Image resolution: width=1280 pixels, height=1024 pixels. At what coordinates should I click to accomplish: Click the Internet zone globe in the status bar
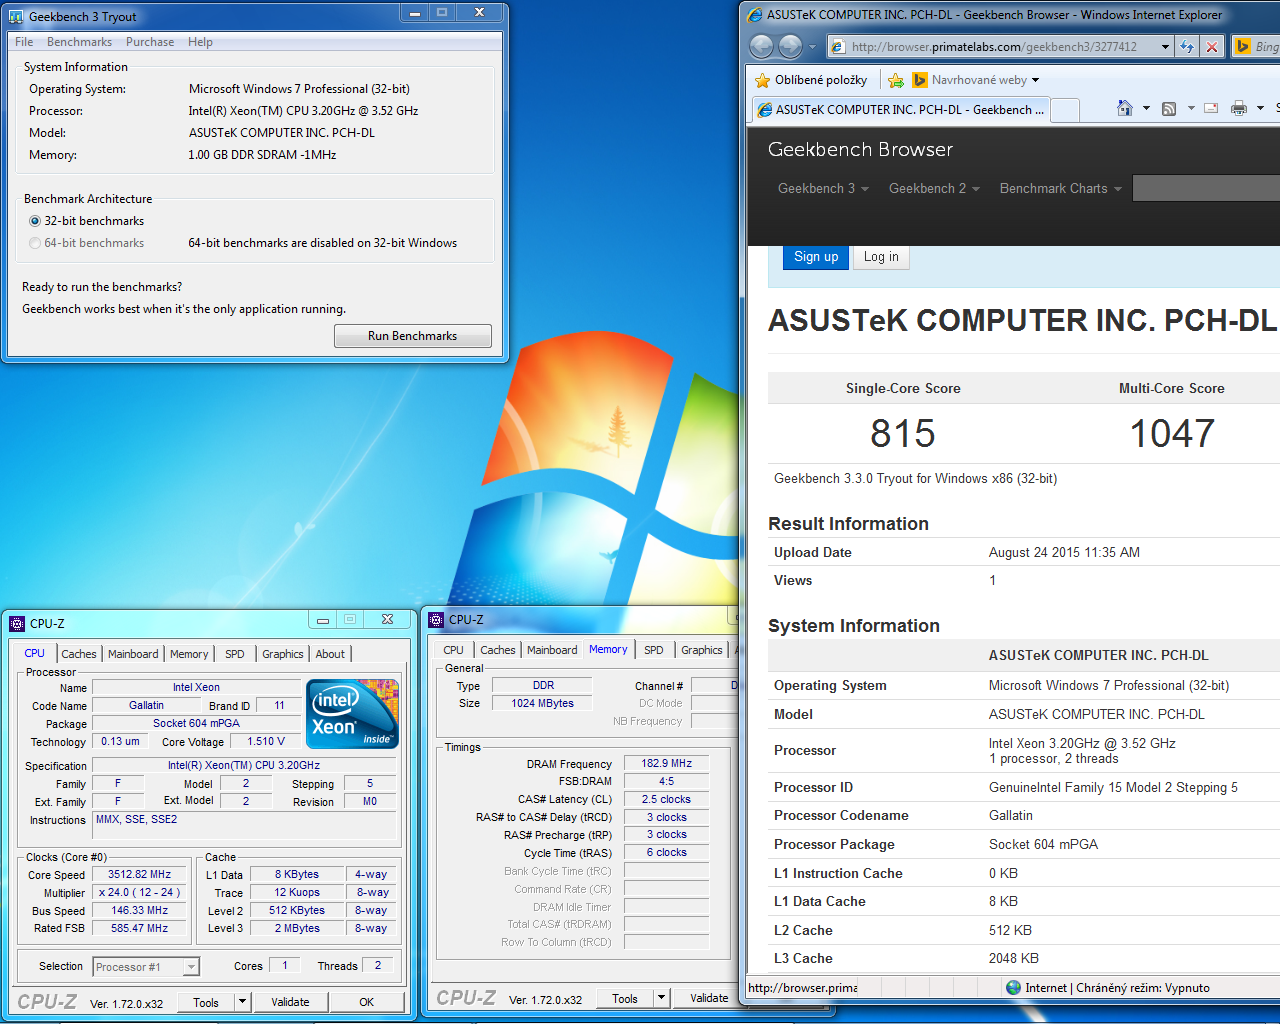pyautogui.click(x=1013, y=987)
